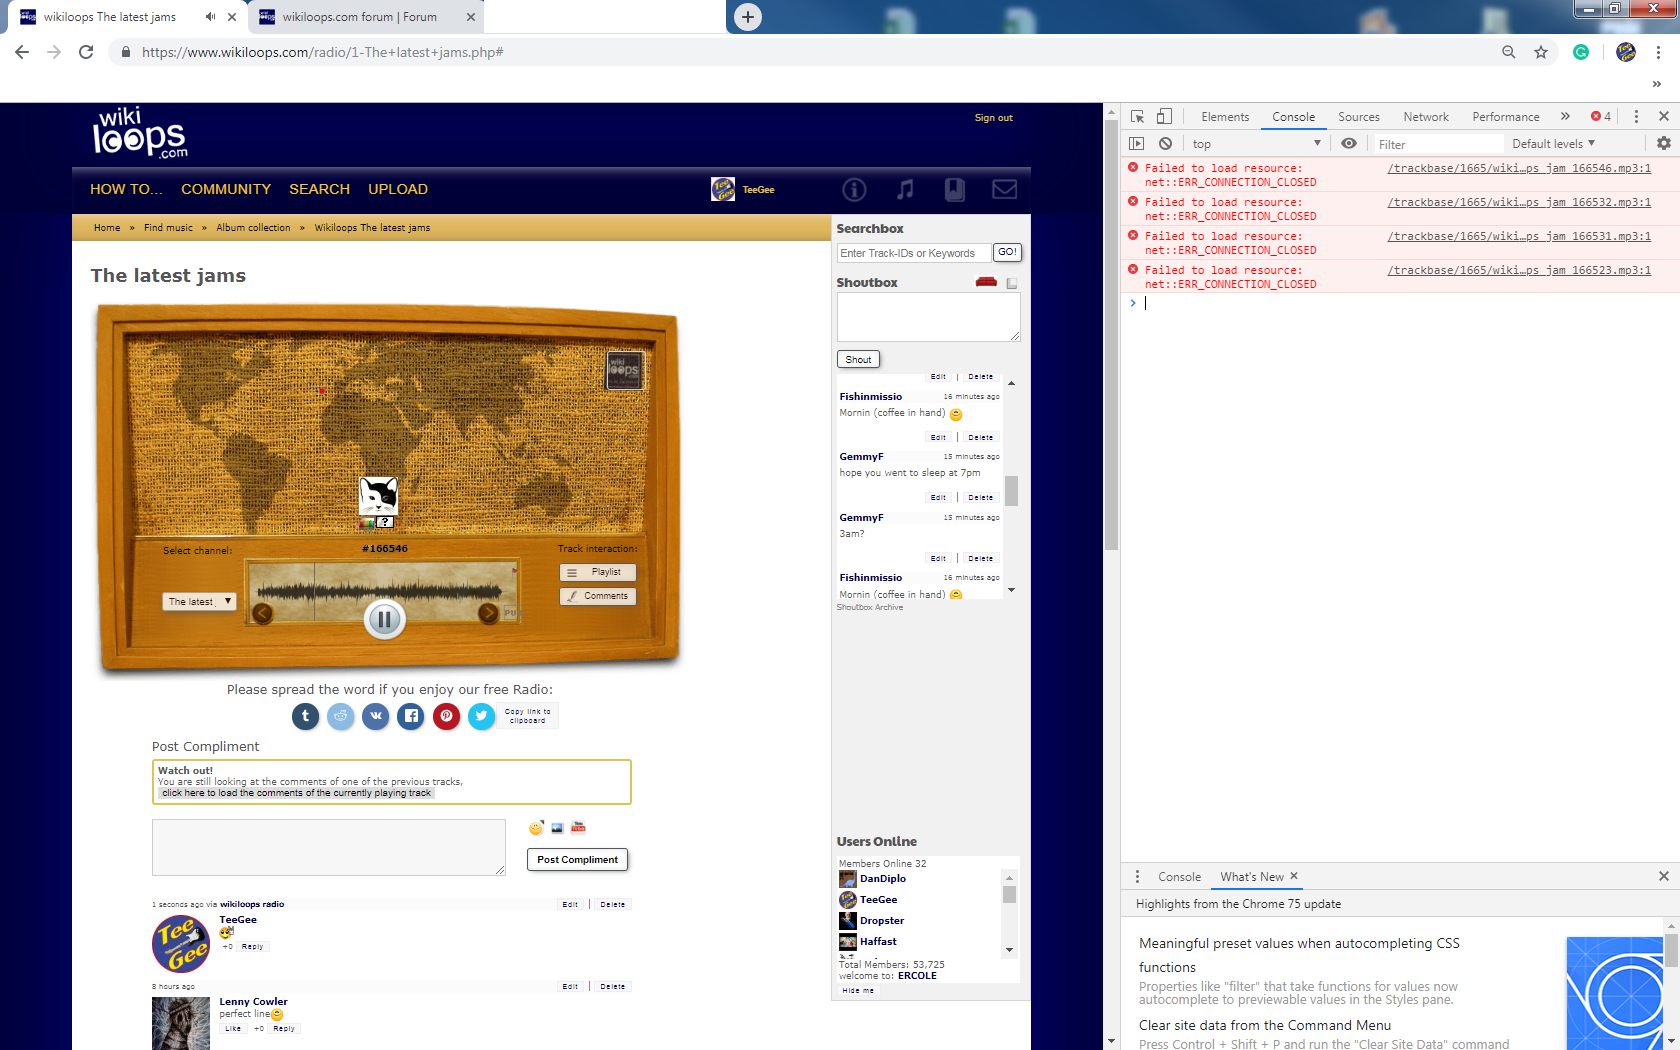The height and width of the screenshot is (1050, 1680).
Task: Click the Shout button
Action: [858, 359]
